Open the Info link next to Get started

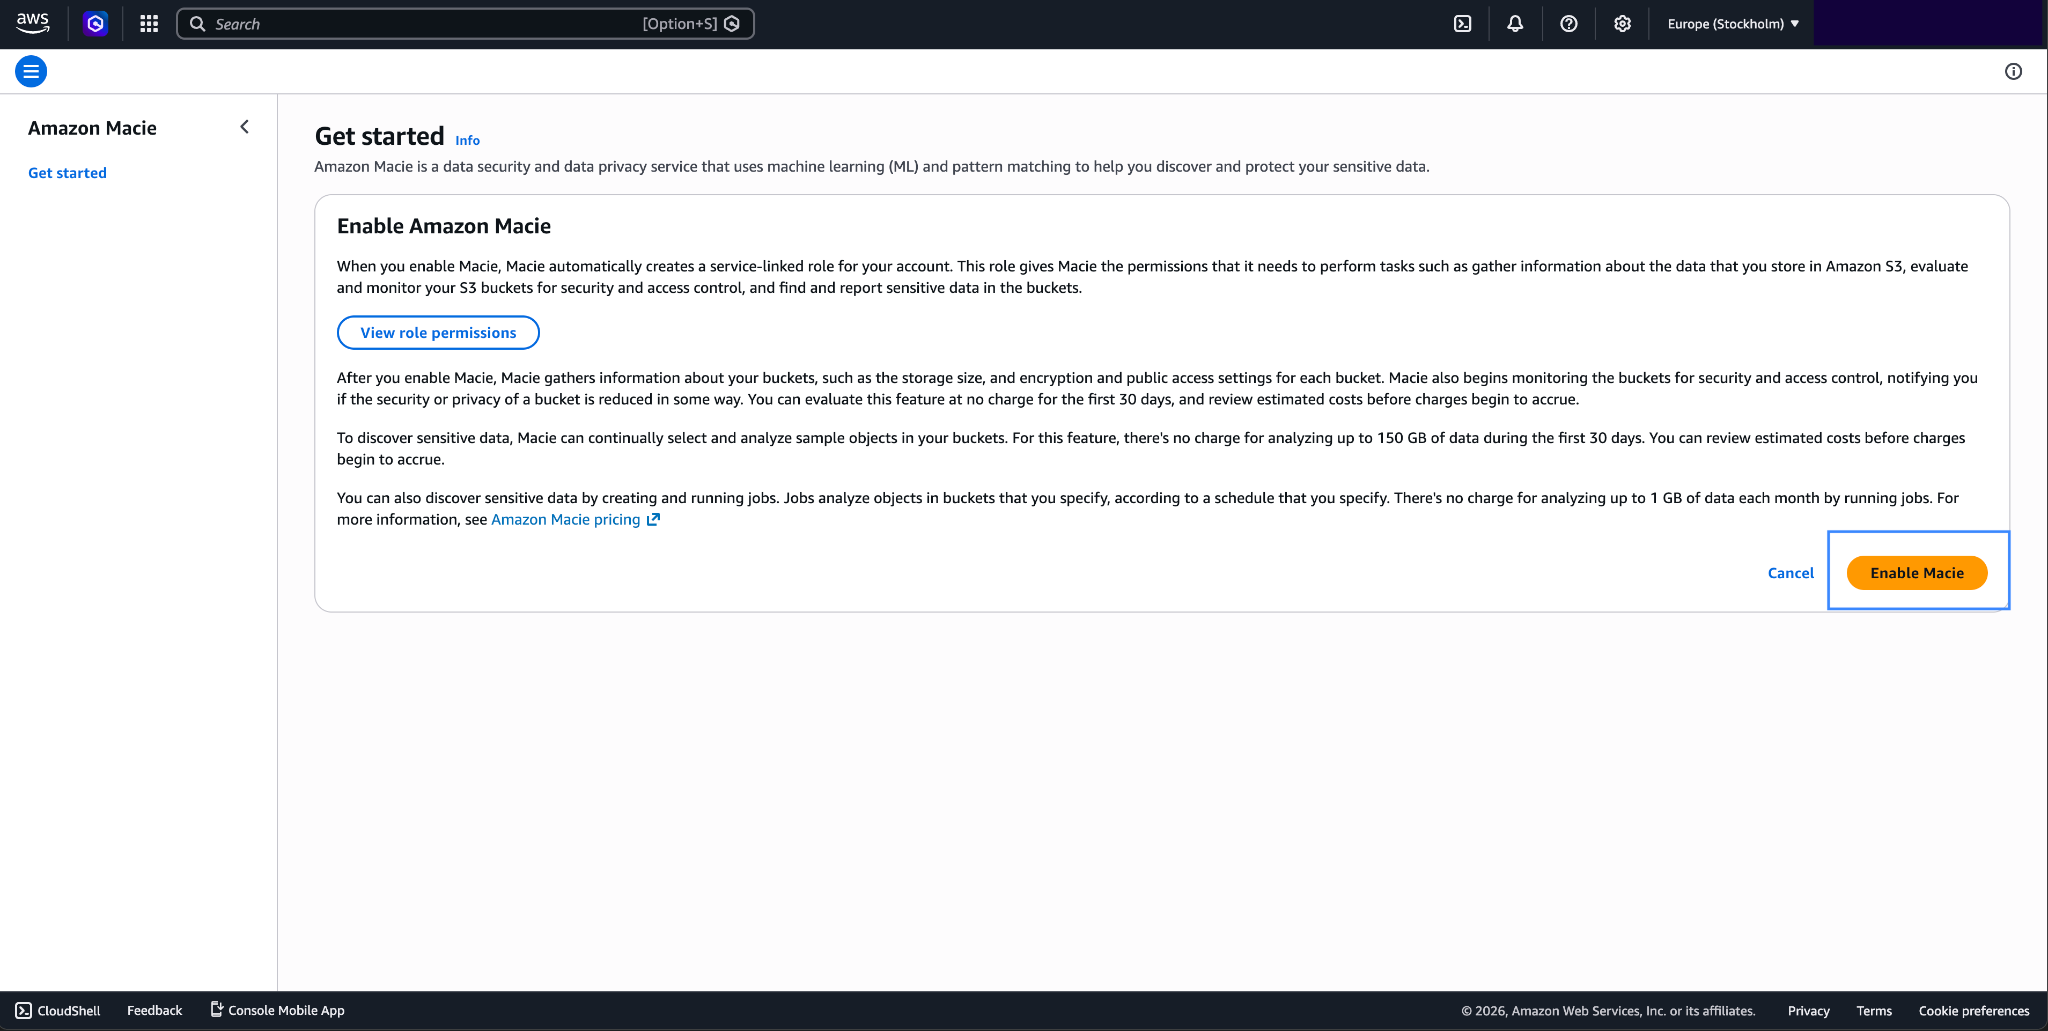click(x=467, y=140)
